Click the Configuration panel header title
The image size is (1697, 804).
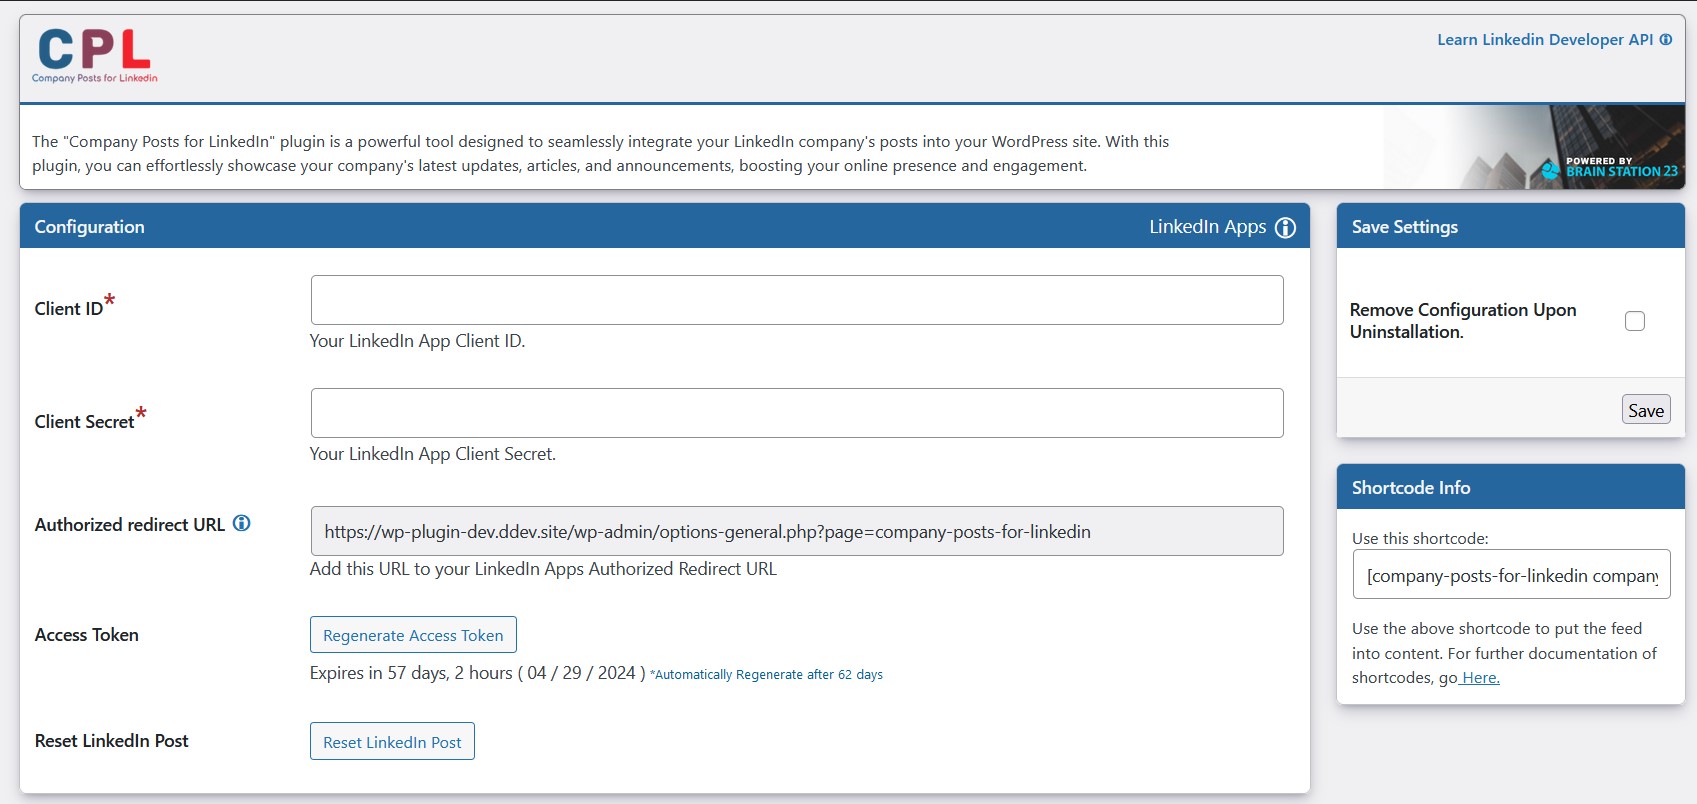pos(90,227)
